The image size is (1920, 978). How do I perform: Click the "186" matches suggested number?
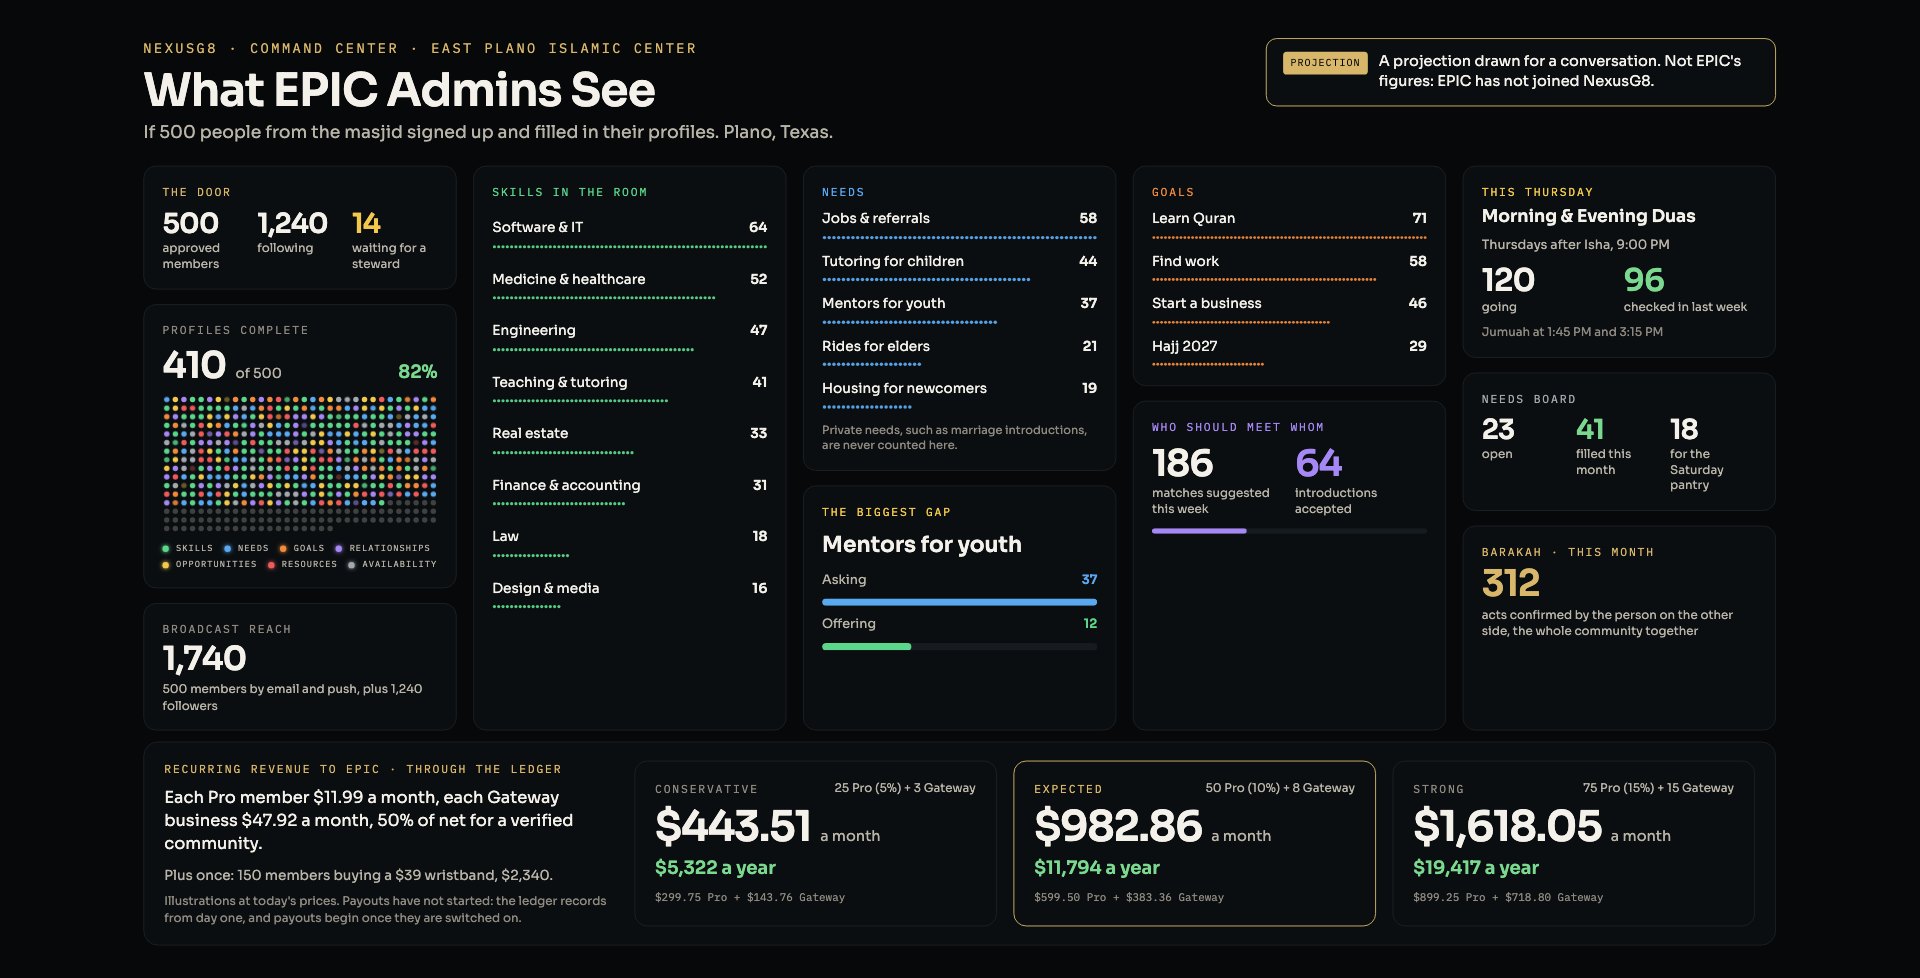click(1182, 463)
